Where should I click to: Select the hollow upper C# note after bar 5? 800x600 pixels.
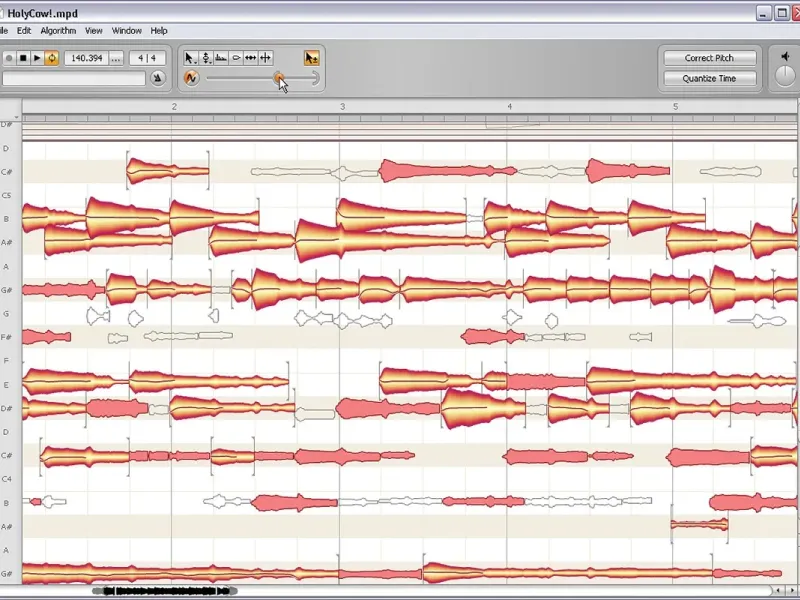pos(730,172)
